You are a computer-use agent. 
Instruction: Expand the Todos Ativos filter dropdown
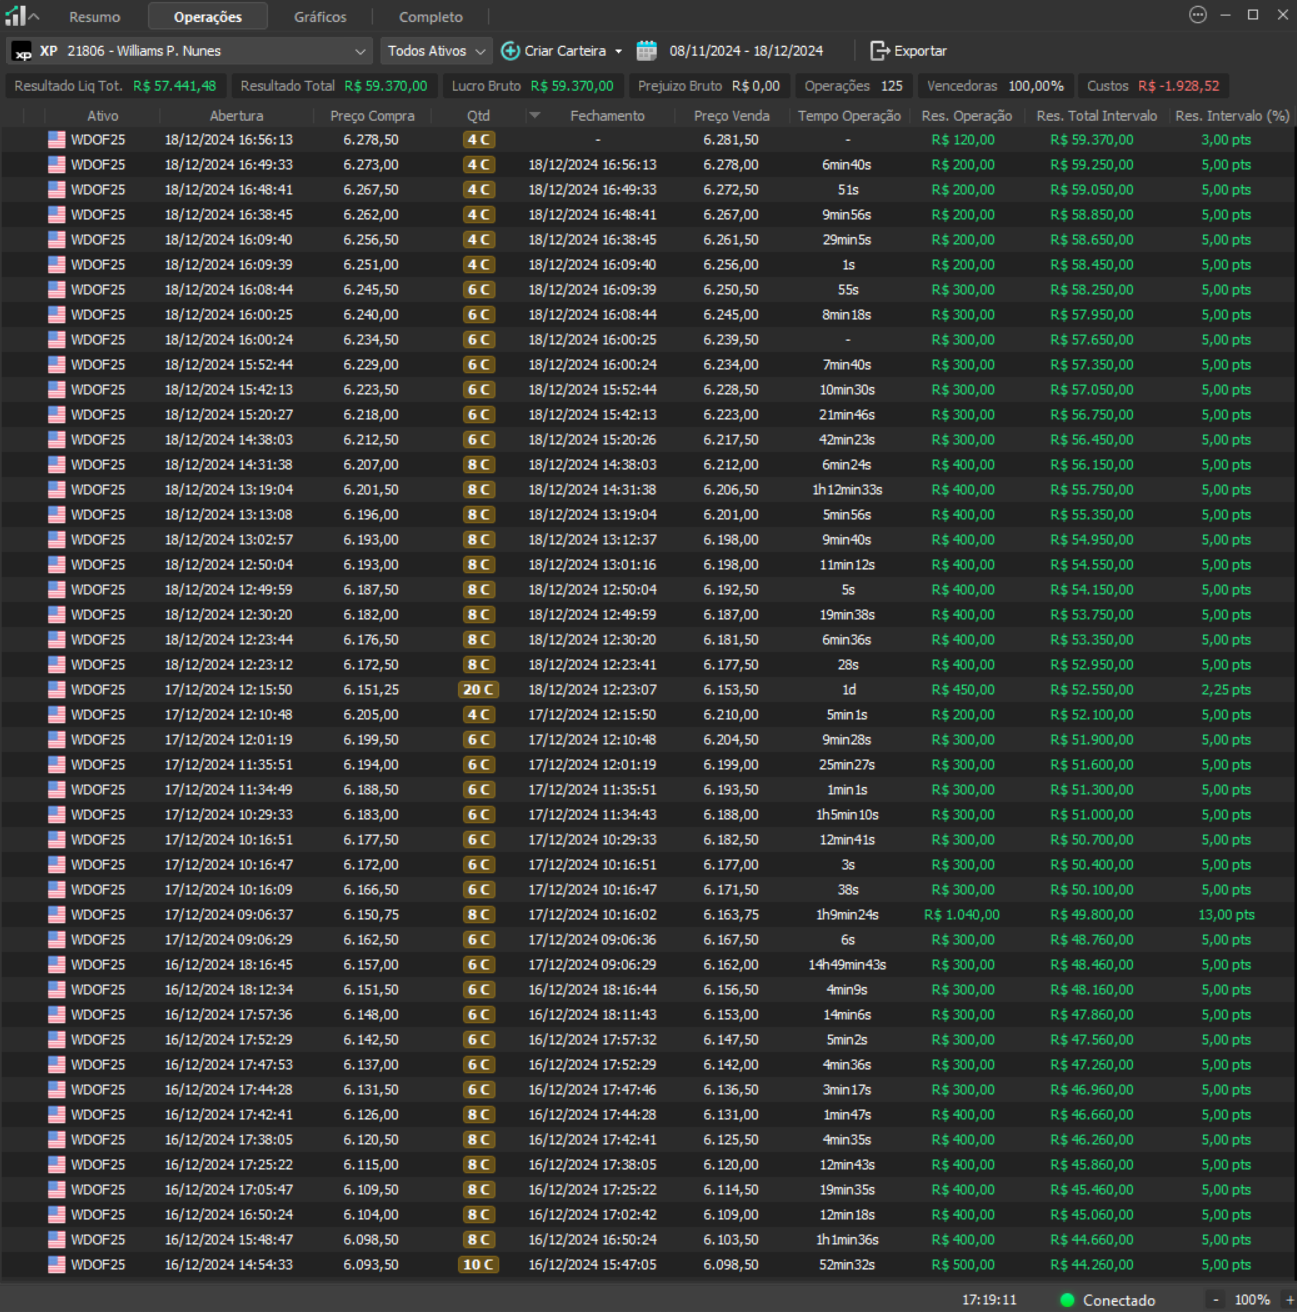point(480,51)
